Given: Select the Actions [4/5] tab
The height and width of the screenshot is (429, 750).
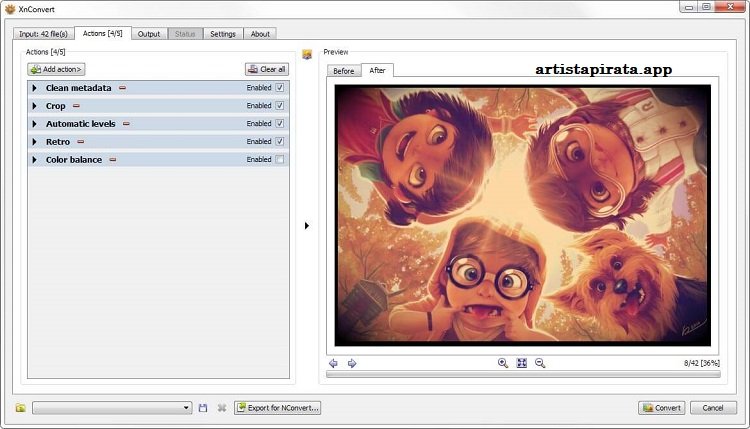Looking at the screenshot, I should 102,33.
